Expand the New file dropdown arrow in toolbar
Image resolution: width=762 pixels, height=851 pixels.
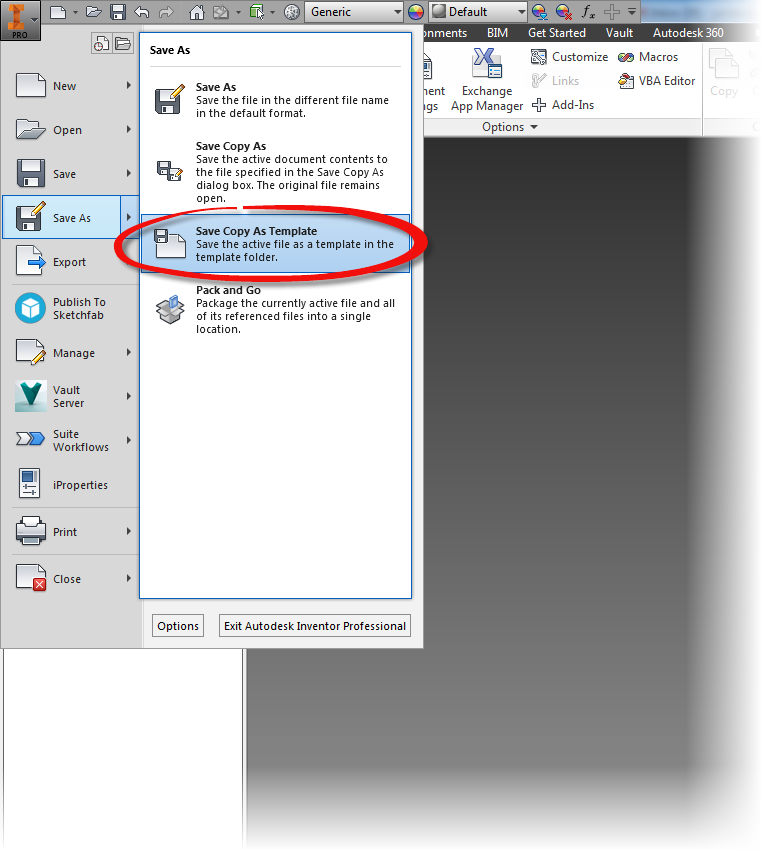coord(75,12)
